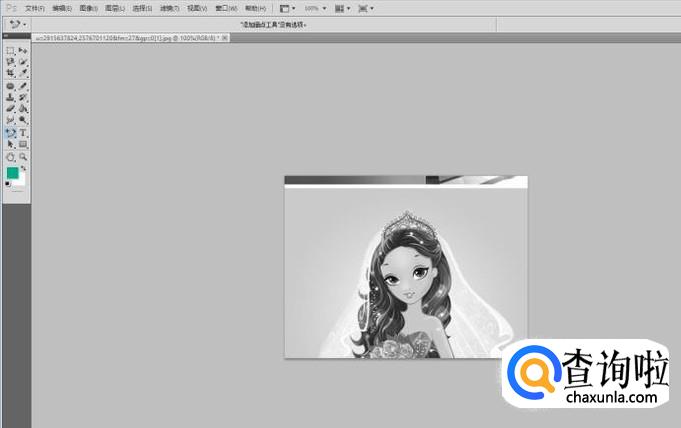Open the 帮助 (Help) menu

click(255, 8)
